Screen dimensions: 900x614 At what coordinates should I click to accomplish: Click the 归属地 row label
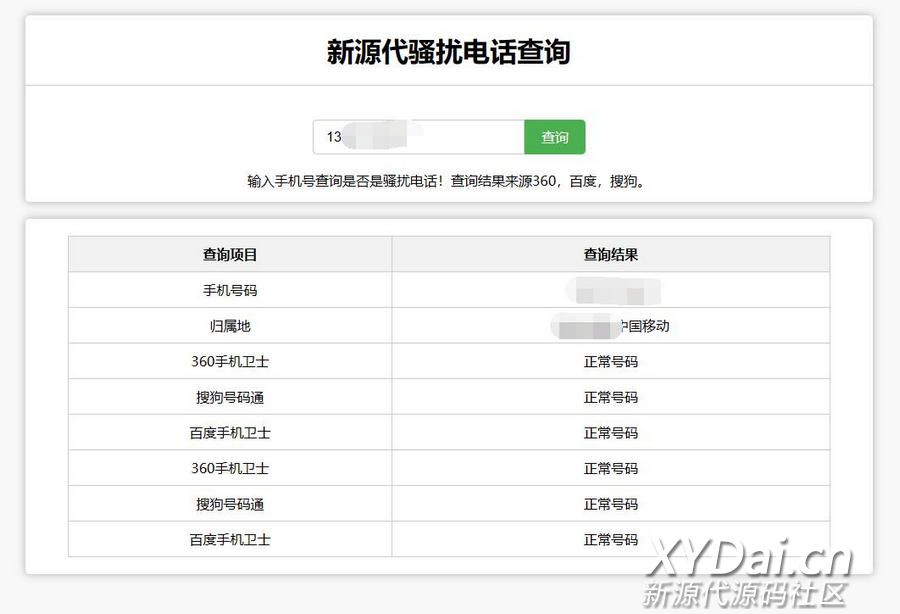230,326
